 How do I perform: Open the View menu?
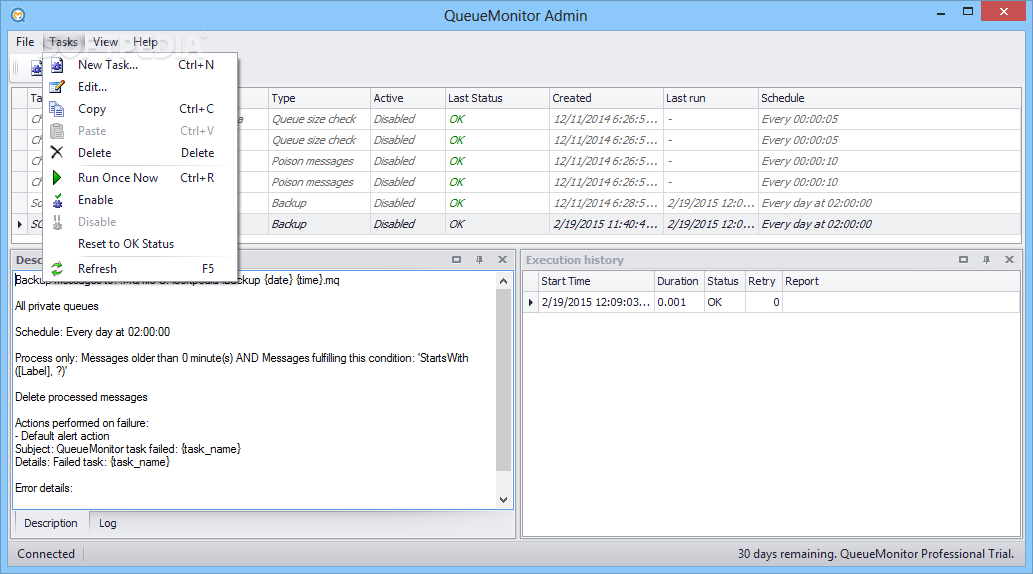(105, 42)
